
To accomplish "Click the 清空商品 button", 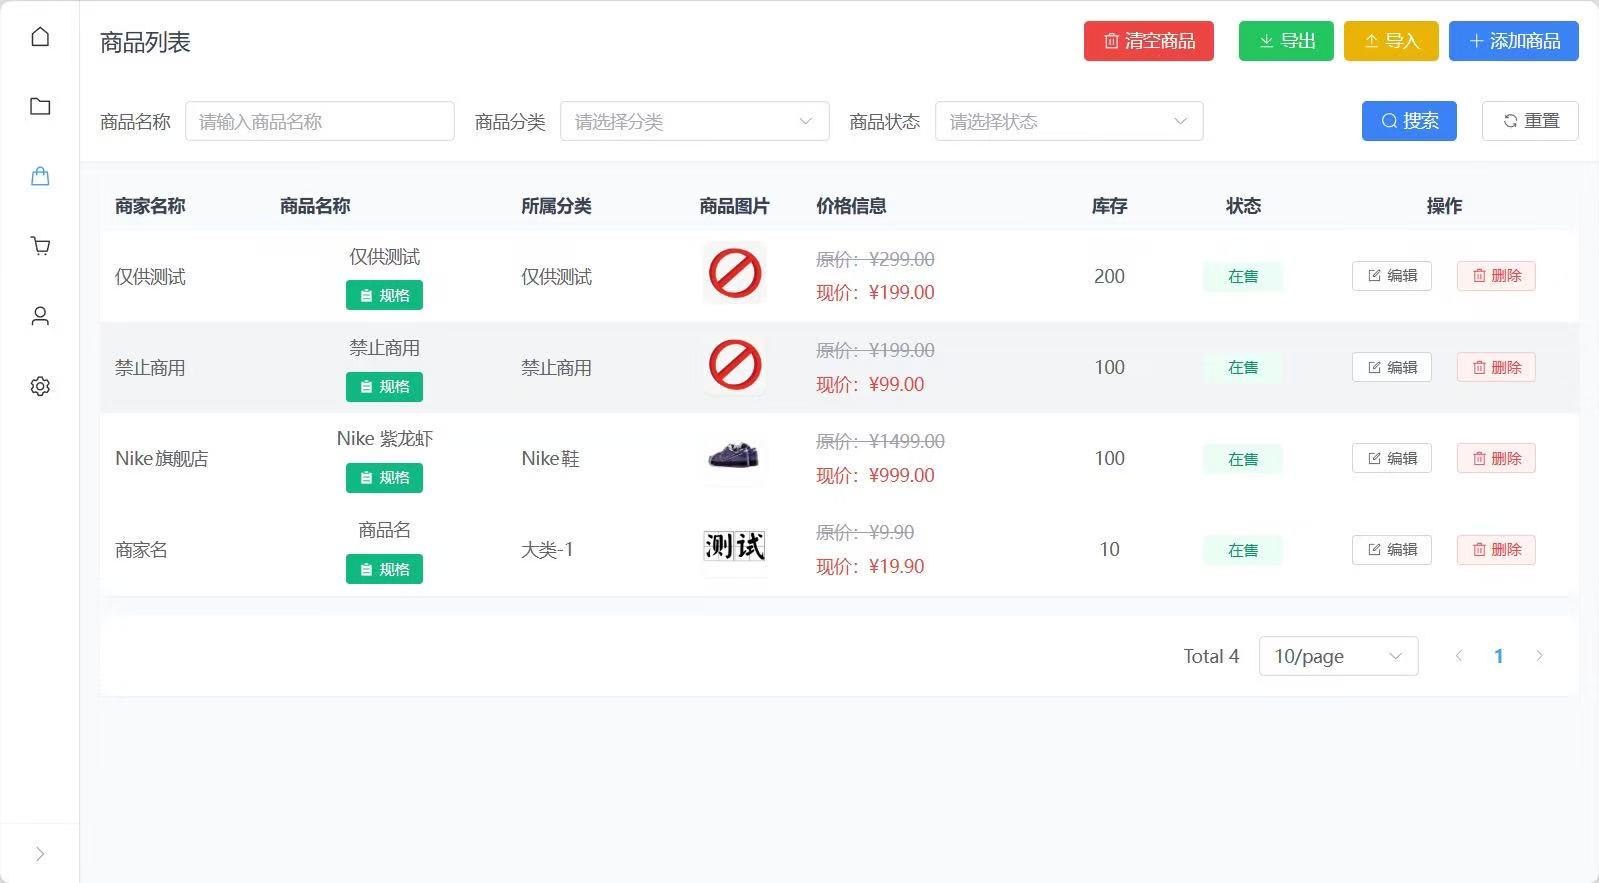I will [x=1149, y=41].
